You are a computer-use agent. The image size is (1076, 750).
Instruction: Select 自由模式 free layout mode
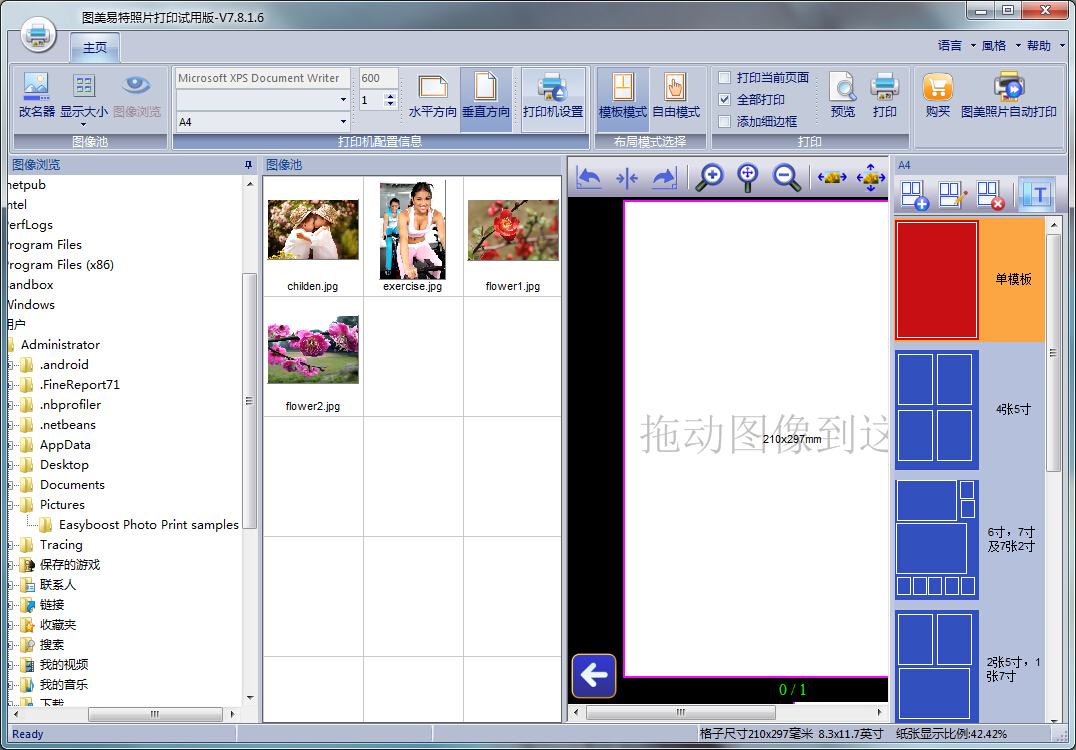676,98
